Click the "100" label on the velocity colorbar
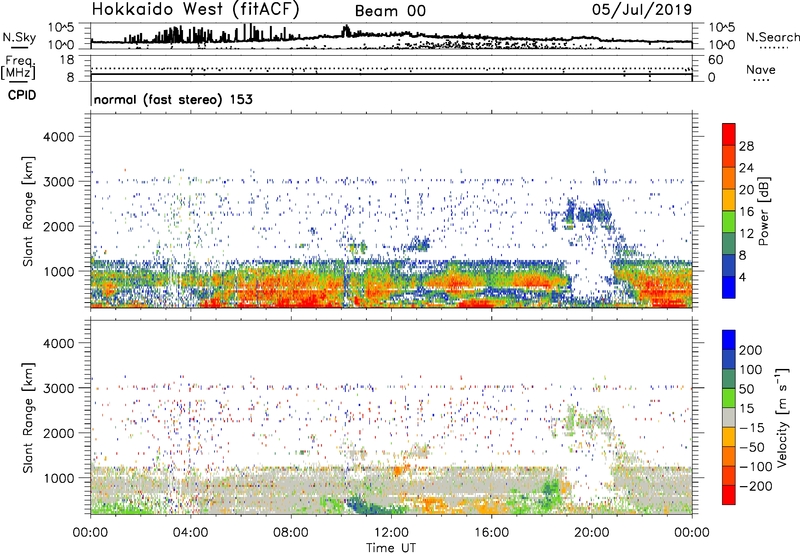This screenshot has width=800, height=554. (x=750, y=370)
